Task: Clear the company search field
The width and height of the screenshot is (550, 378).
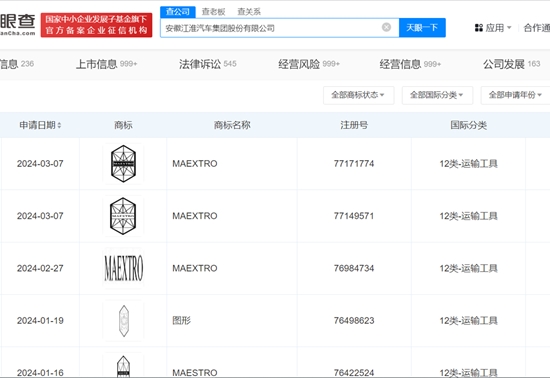Action: click(386, 27)
